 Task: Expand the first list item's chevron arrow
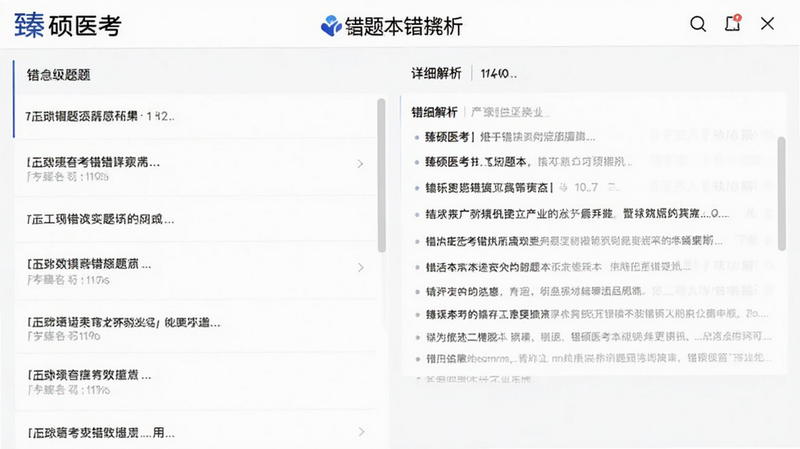(360, 164)
